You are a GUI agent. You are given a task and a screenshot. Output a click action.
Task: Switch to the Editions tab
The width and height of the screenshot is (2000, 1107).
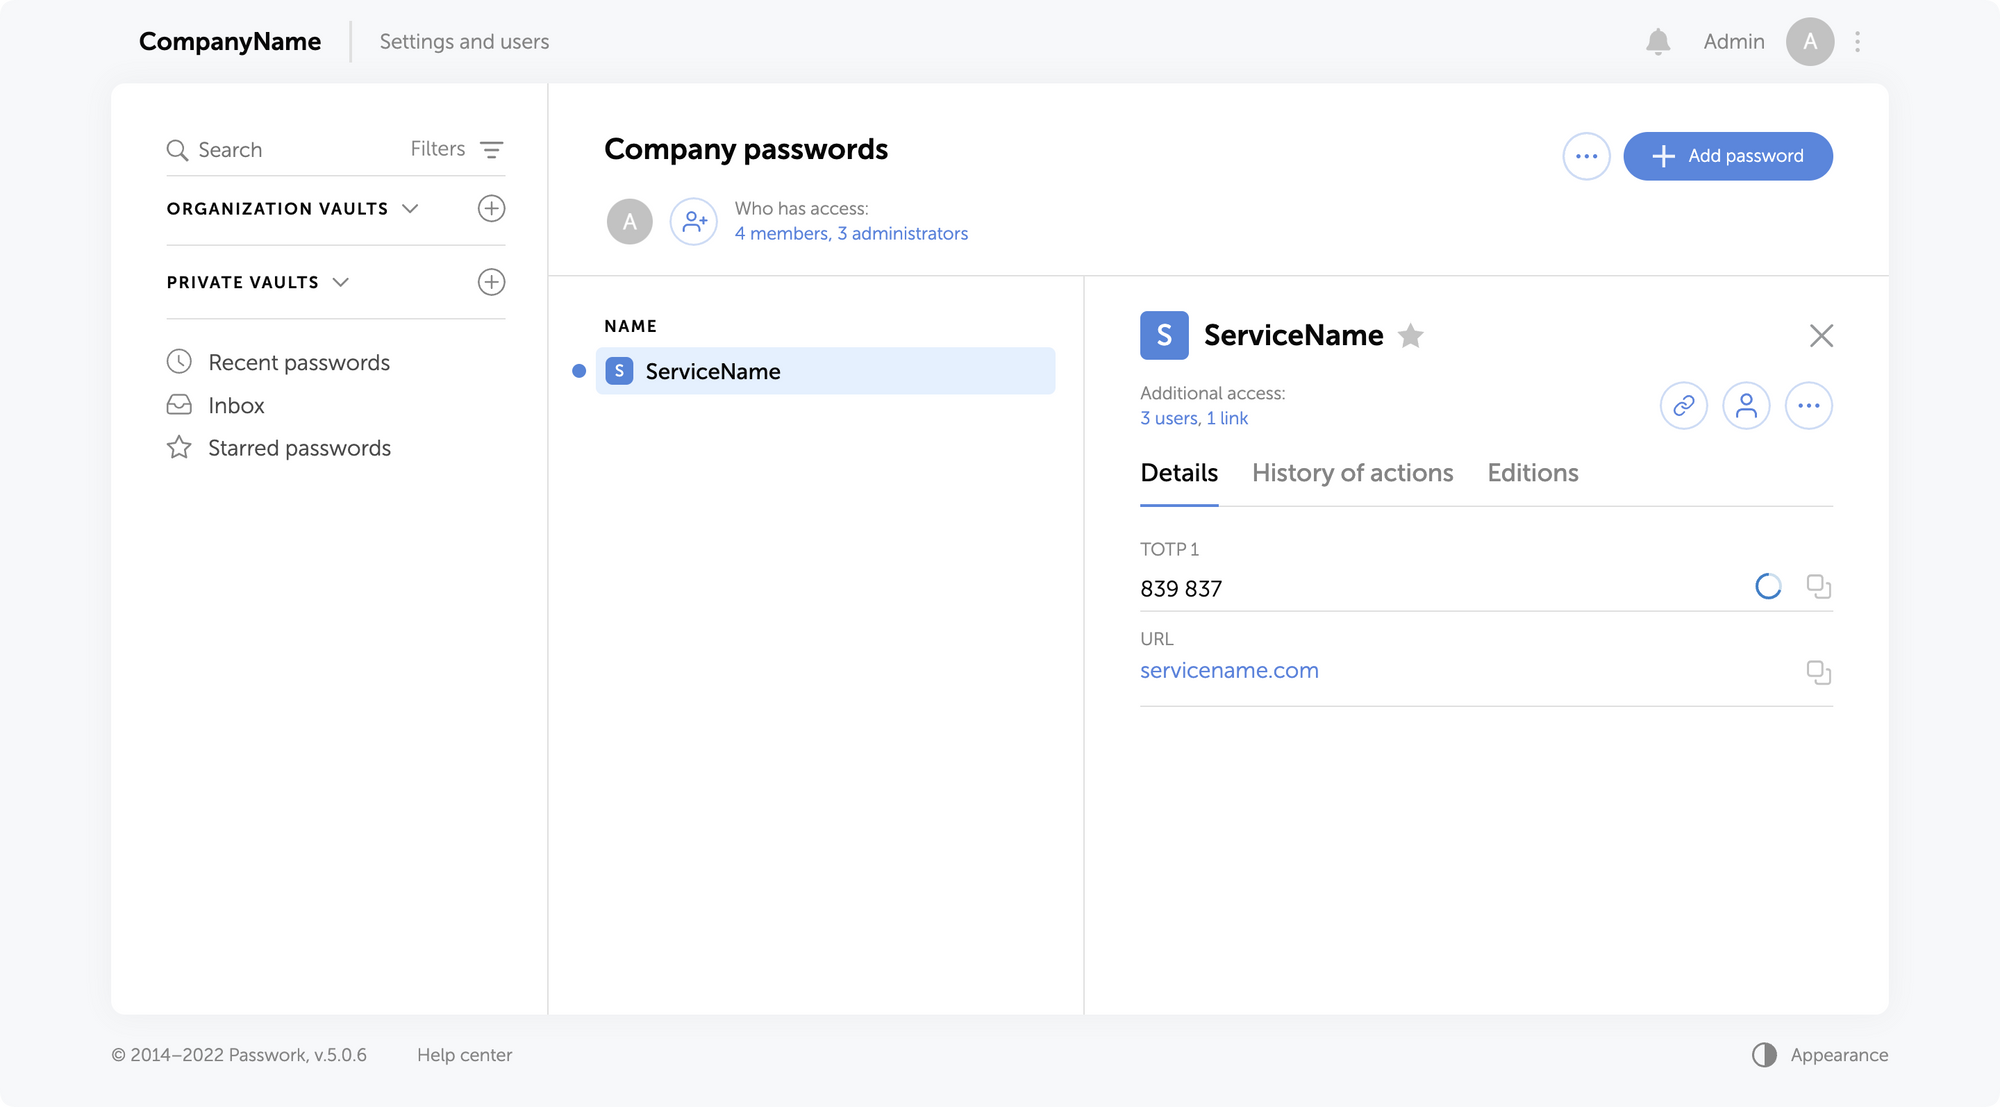pos(1532,473)
